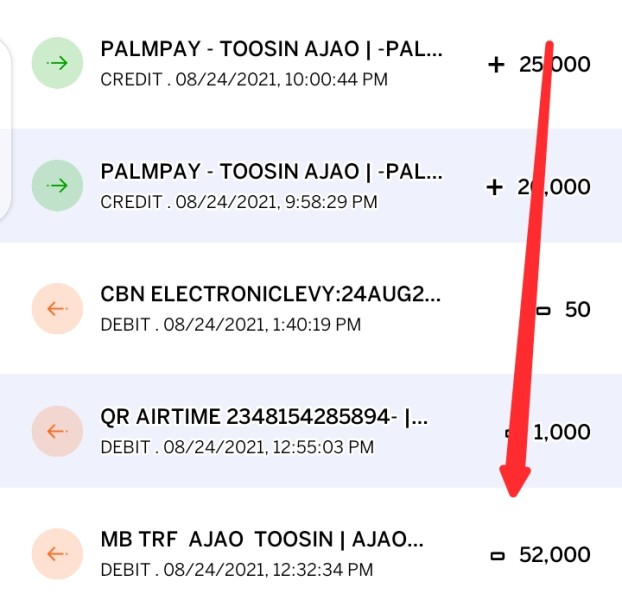Image resolution: width=622 pixels, height=600 pixels.
Task: Click the - 52,000 debit amount
Action: (541, 554)
